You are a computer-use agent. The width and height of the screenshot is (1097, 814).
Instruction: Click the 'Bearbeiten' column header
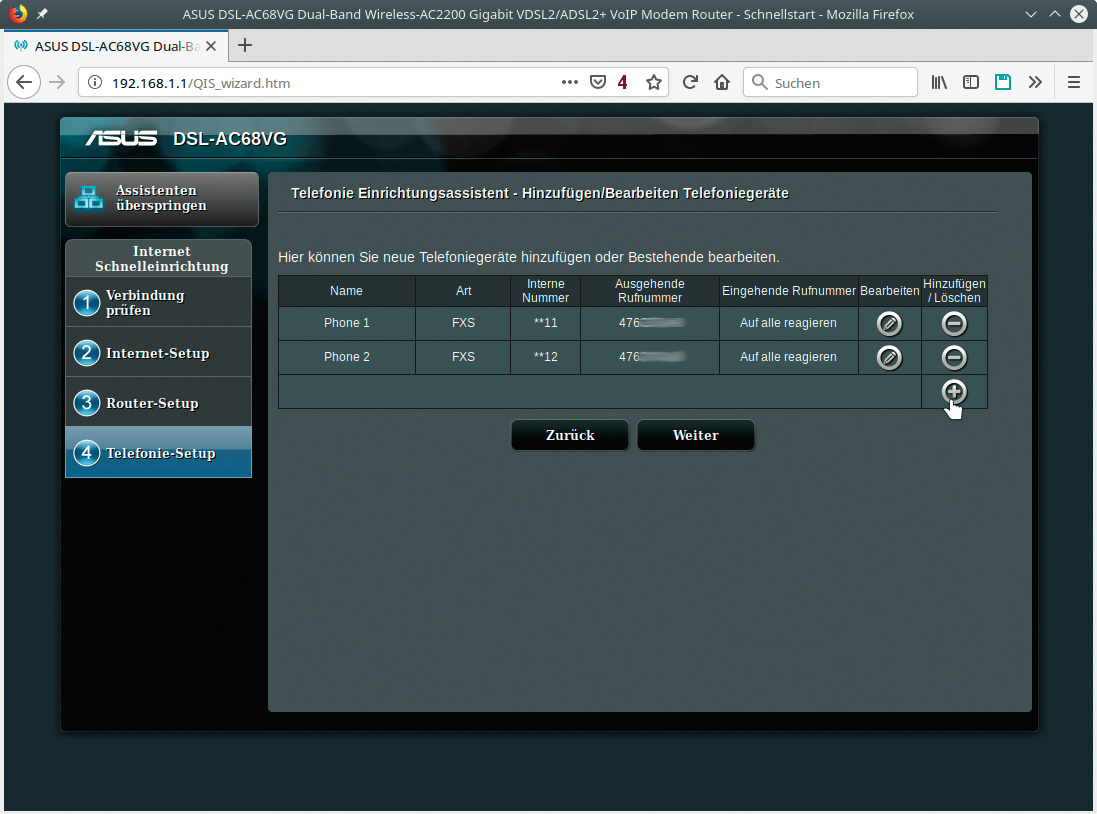889,290
